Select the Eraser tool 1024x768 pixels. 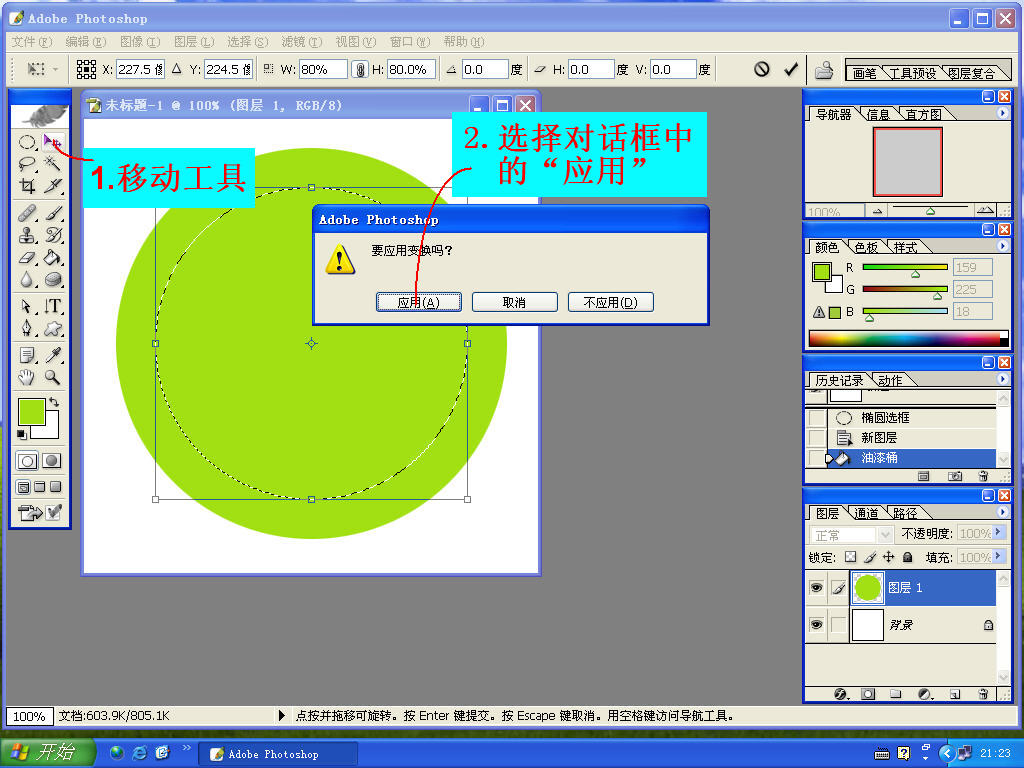pyautogui.click(x=27, y=257)
